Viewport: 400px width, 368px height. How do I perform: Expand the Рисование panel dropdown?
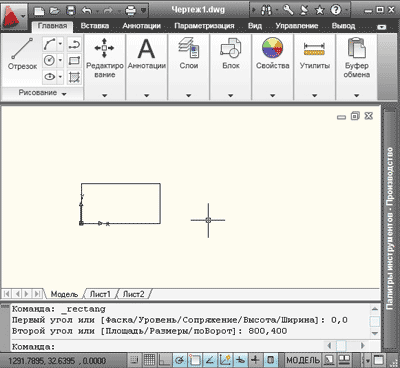(64, 94)
